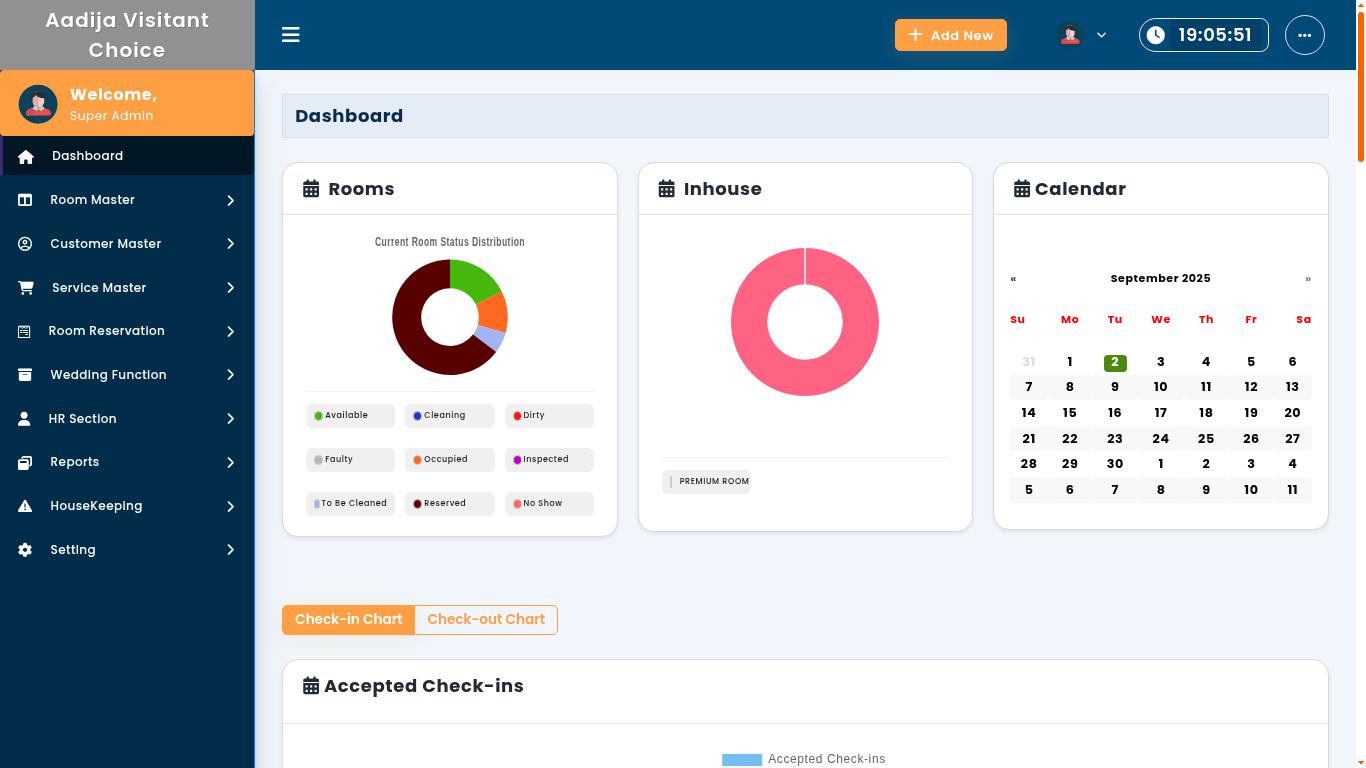
Task: Switch to the Check-out Chart tab
Action: (486, 620)
